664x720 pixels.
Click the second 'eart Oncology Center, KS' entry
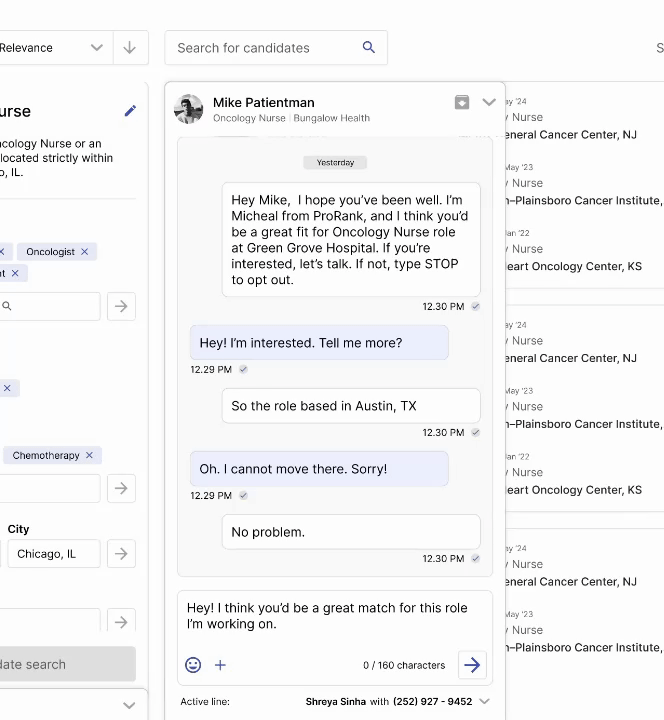(574, 490)
